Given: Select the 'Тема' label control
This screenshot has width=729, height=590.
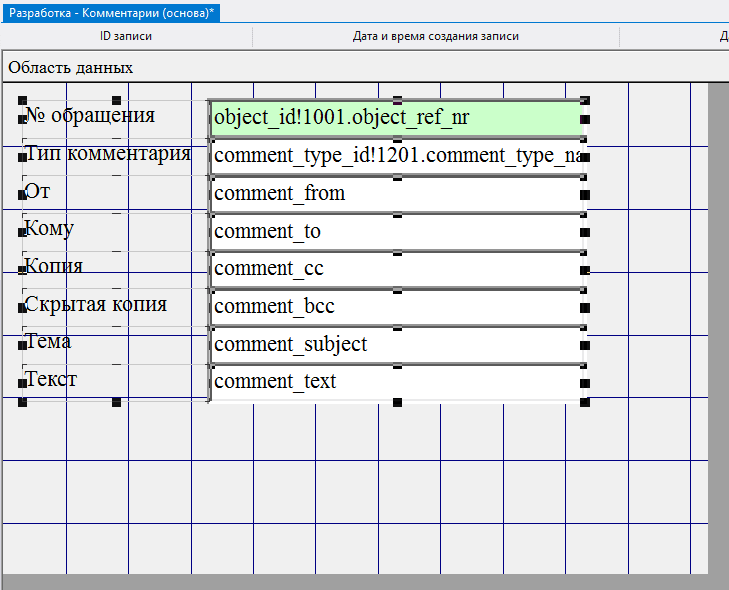Looking at the screenshot, I should pyautogui.click(x=48, y=342).
